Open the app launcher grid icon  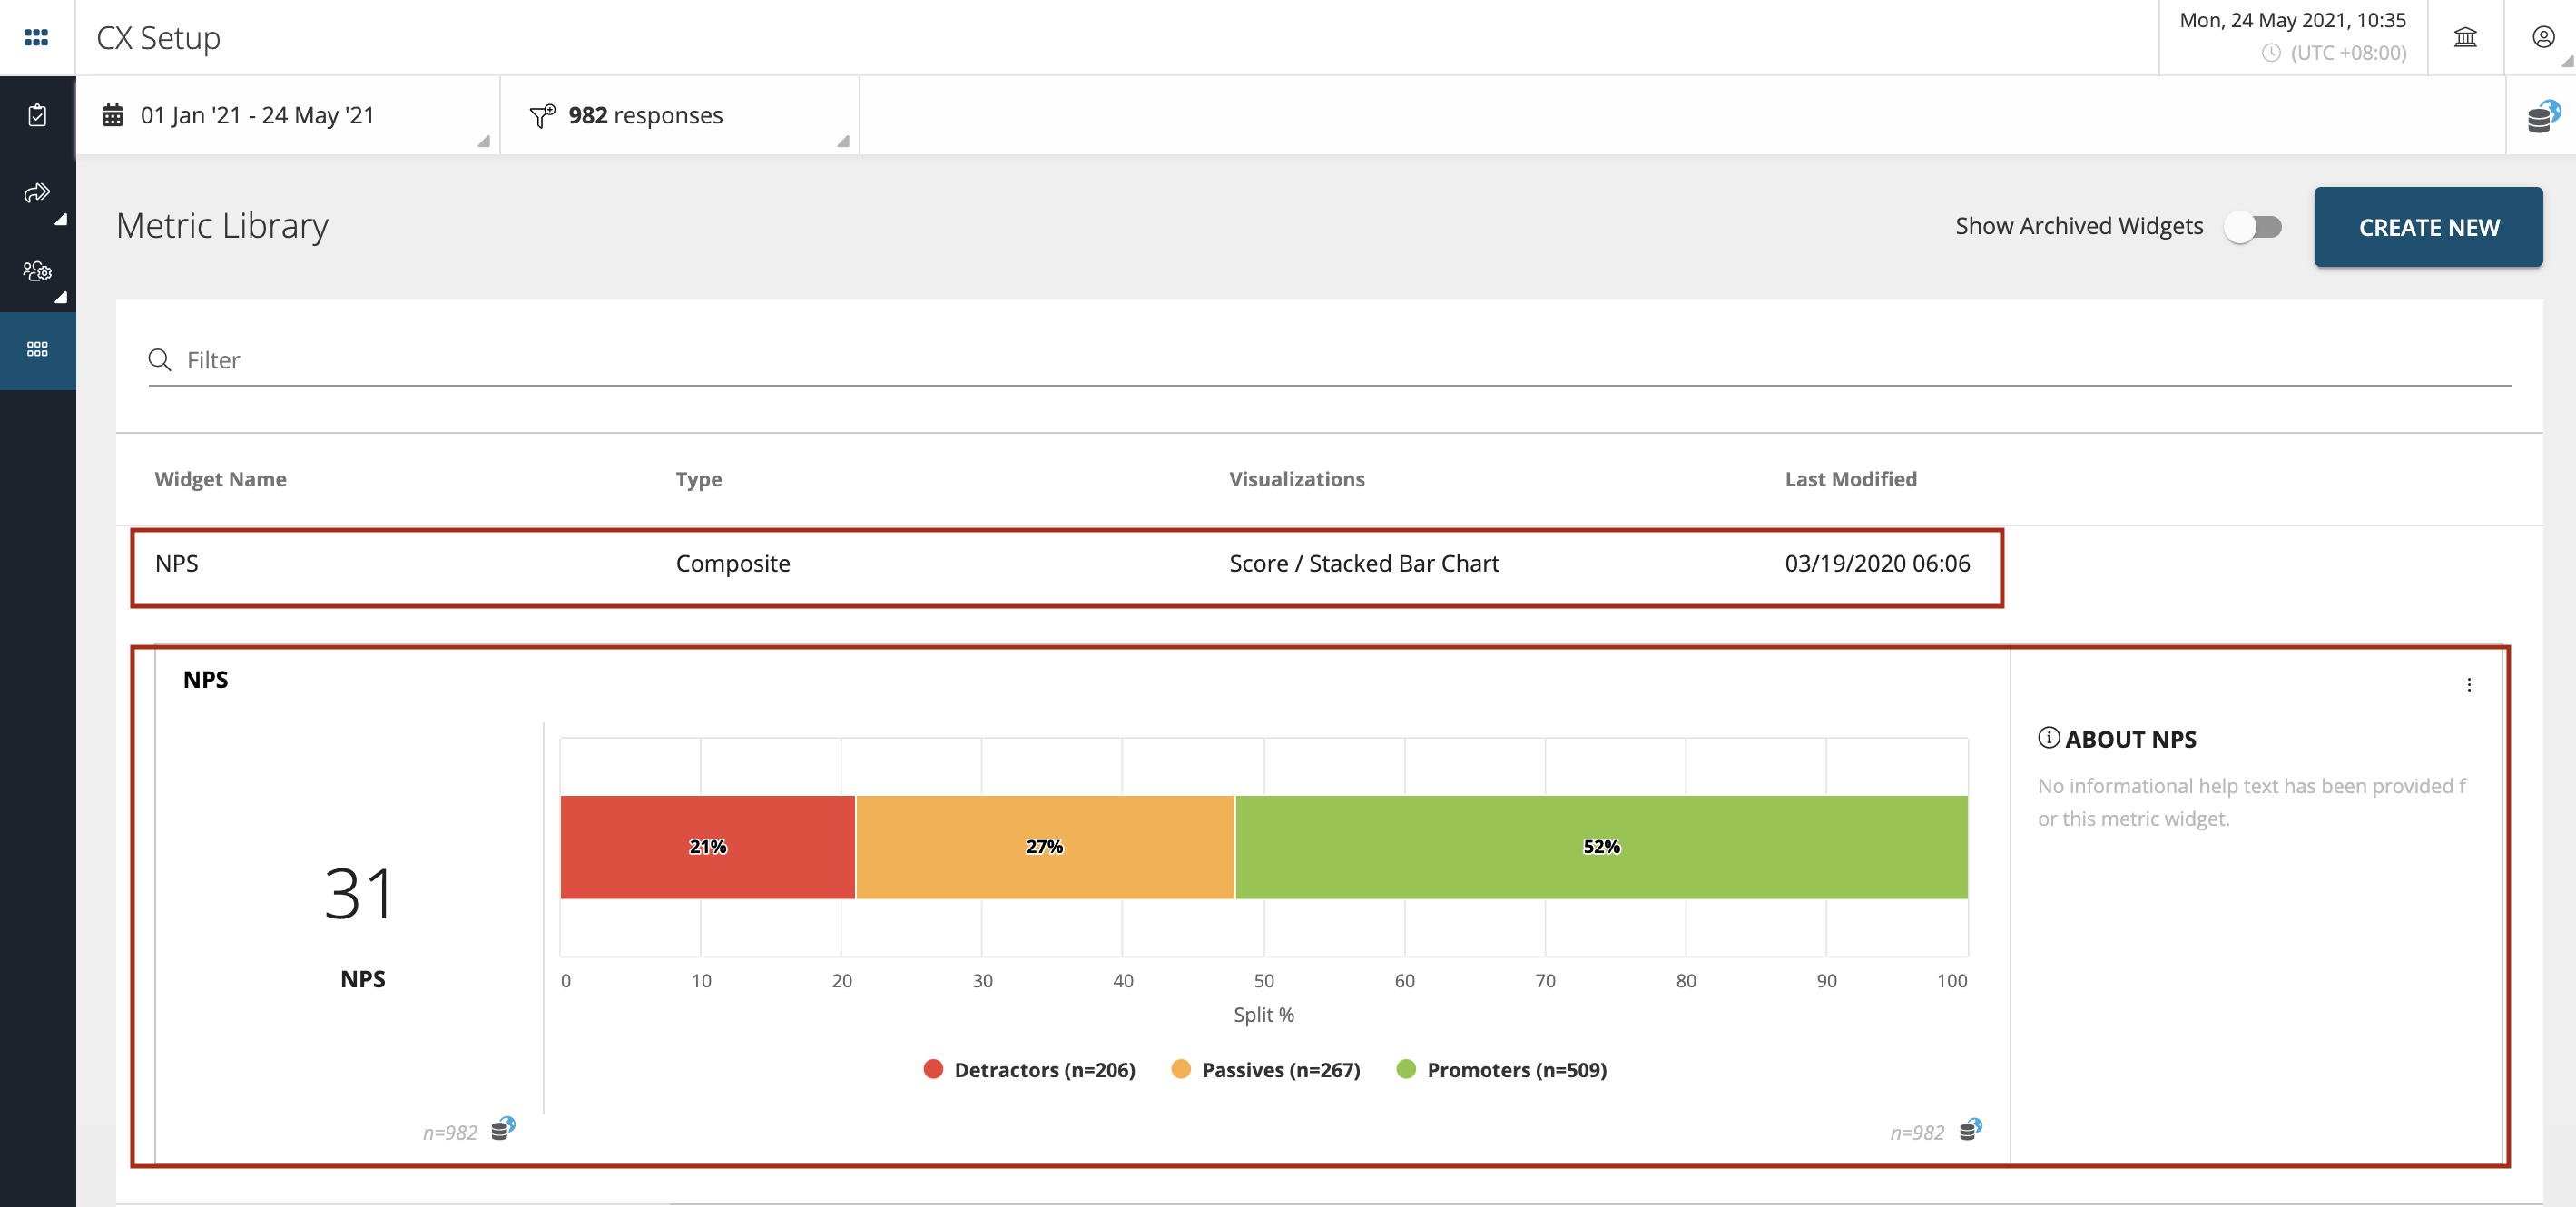36,37
